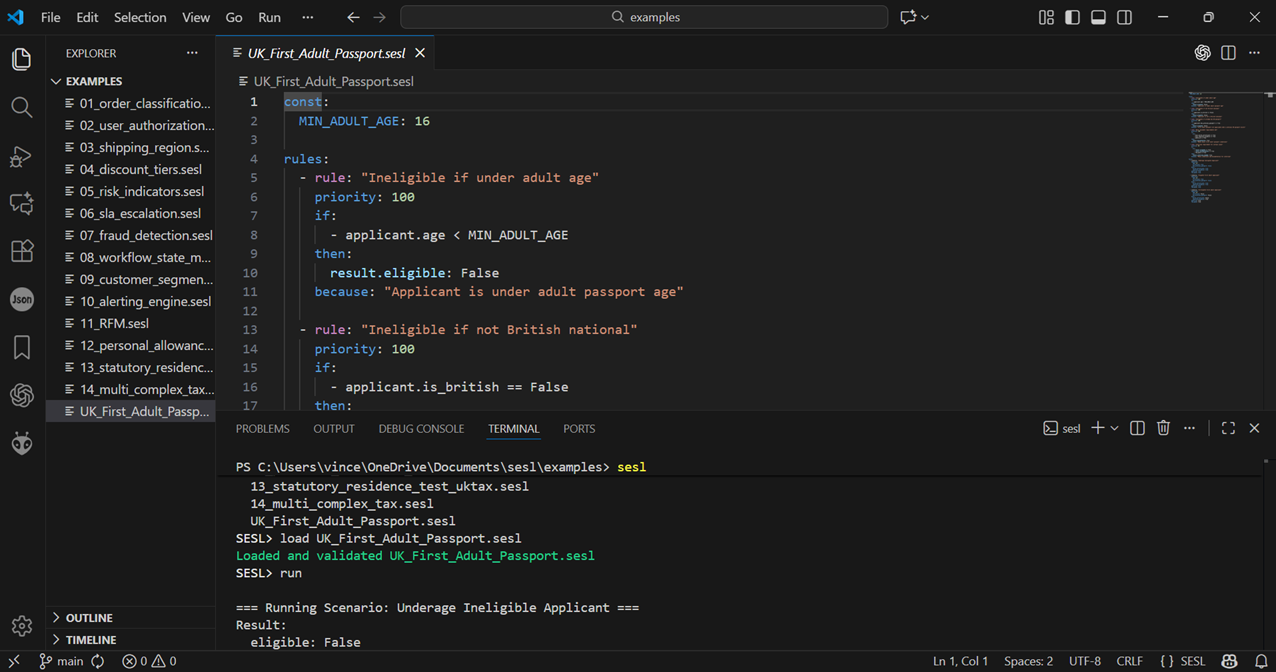This screenshot has width=1276, height=672.
Task: Switch to the DEBUG CONSOLE tab
Action: 421,428
